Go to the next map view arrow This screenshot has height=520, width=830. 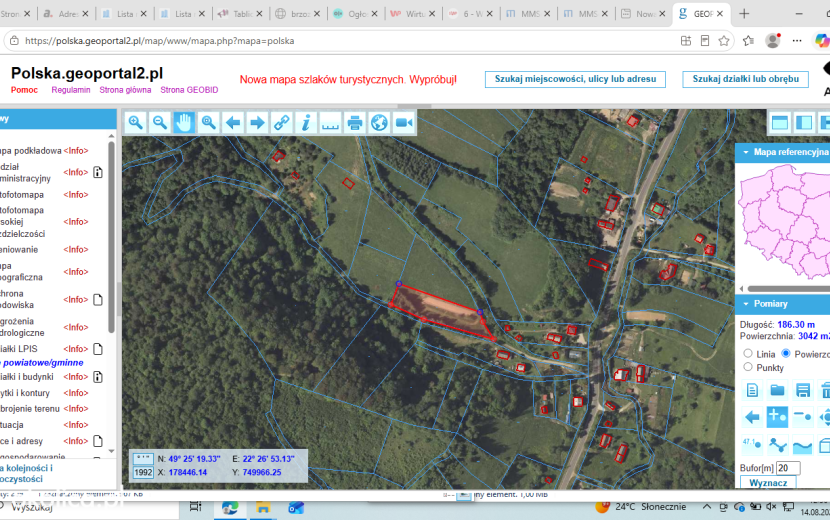[x=257, y=123]
